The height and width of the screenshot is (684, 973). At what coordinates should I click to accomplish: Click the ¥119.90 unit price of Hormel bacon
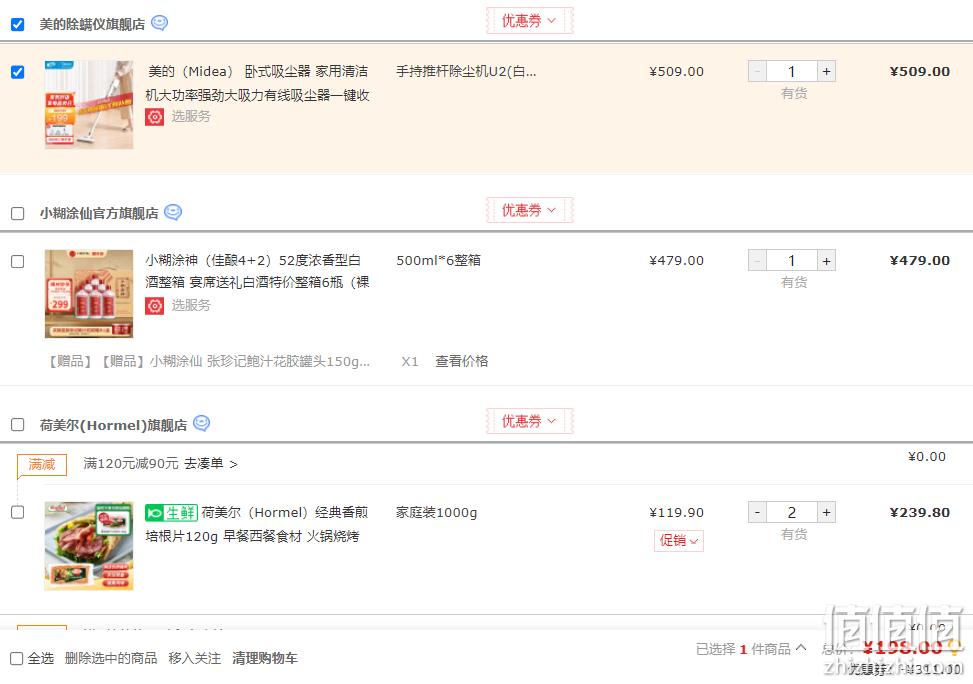click(x=676, y=513)
